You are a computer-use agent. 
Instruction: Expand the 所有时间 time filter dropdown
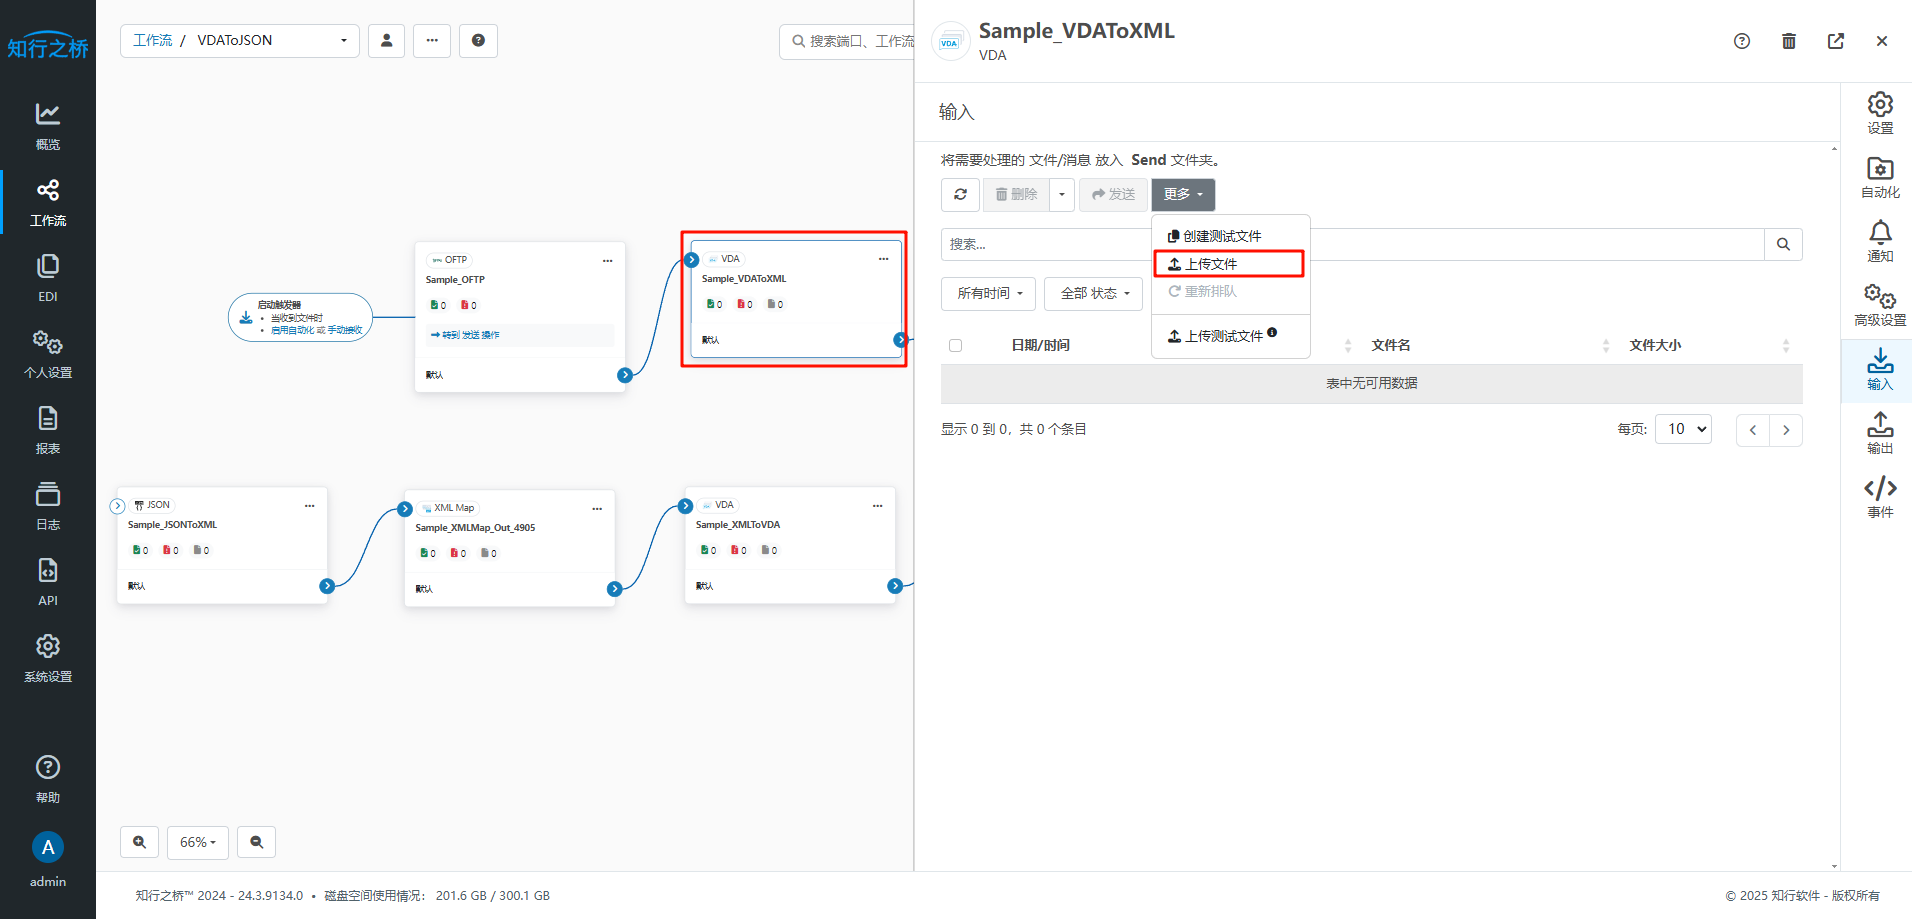coord(989,293)
